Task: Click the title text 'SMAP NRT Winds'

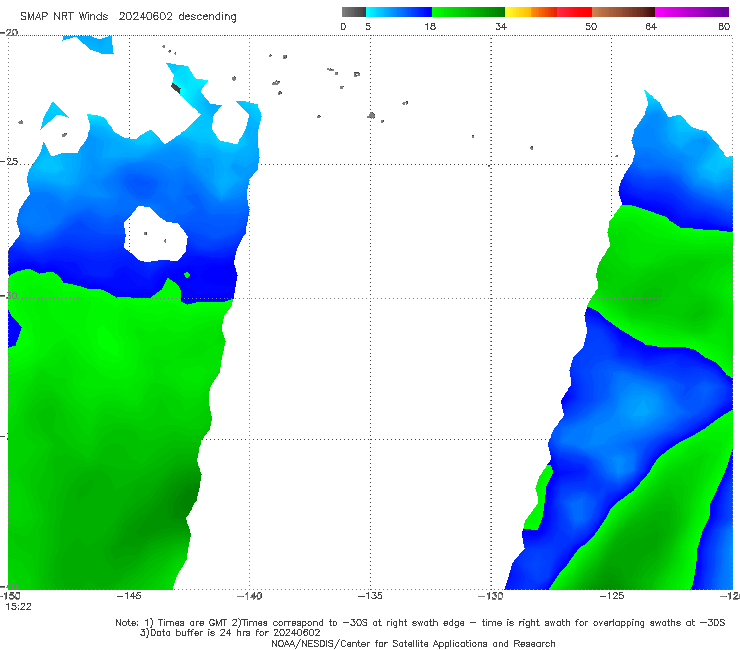Action: (x=64, y=16)
